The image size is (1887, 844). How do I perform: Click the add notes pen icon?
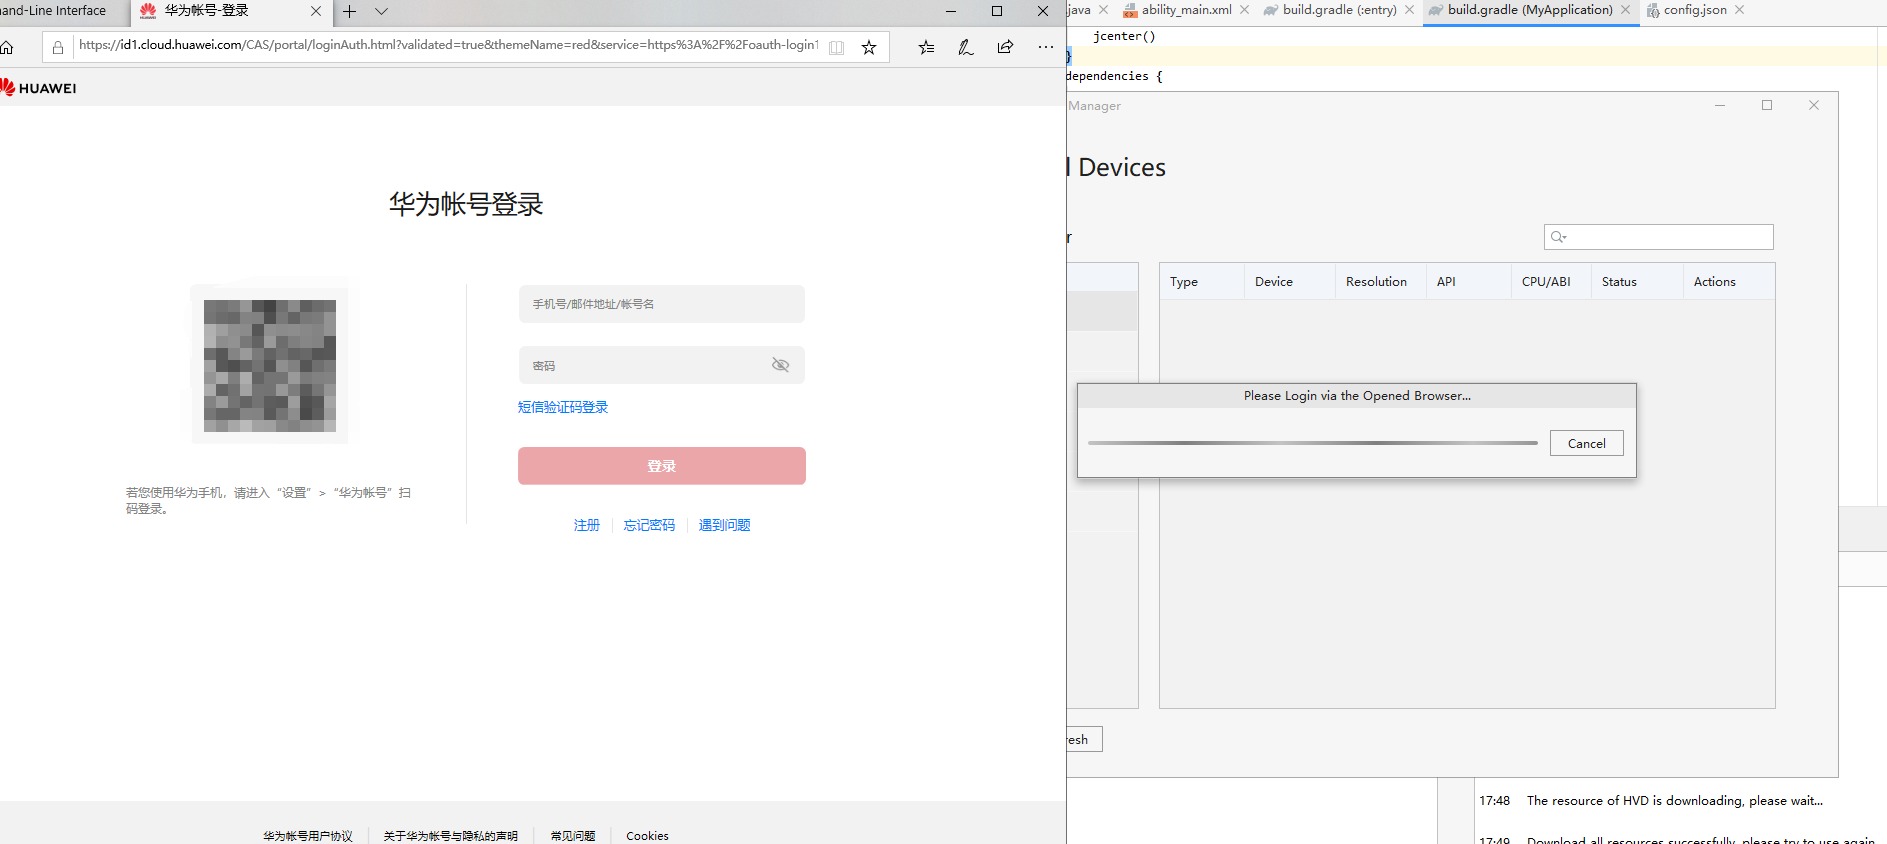966,47
